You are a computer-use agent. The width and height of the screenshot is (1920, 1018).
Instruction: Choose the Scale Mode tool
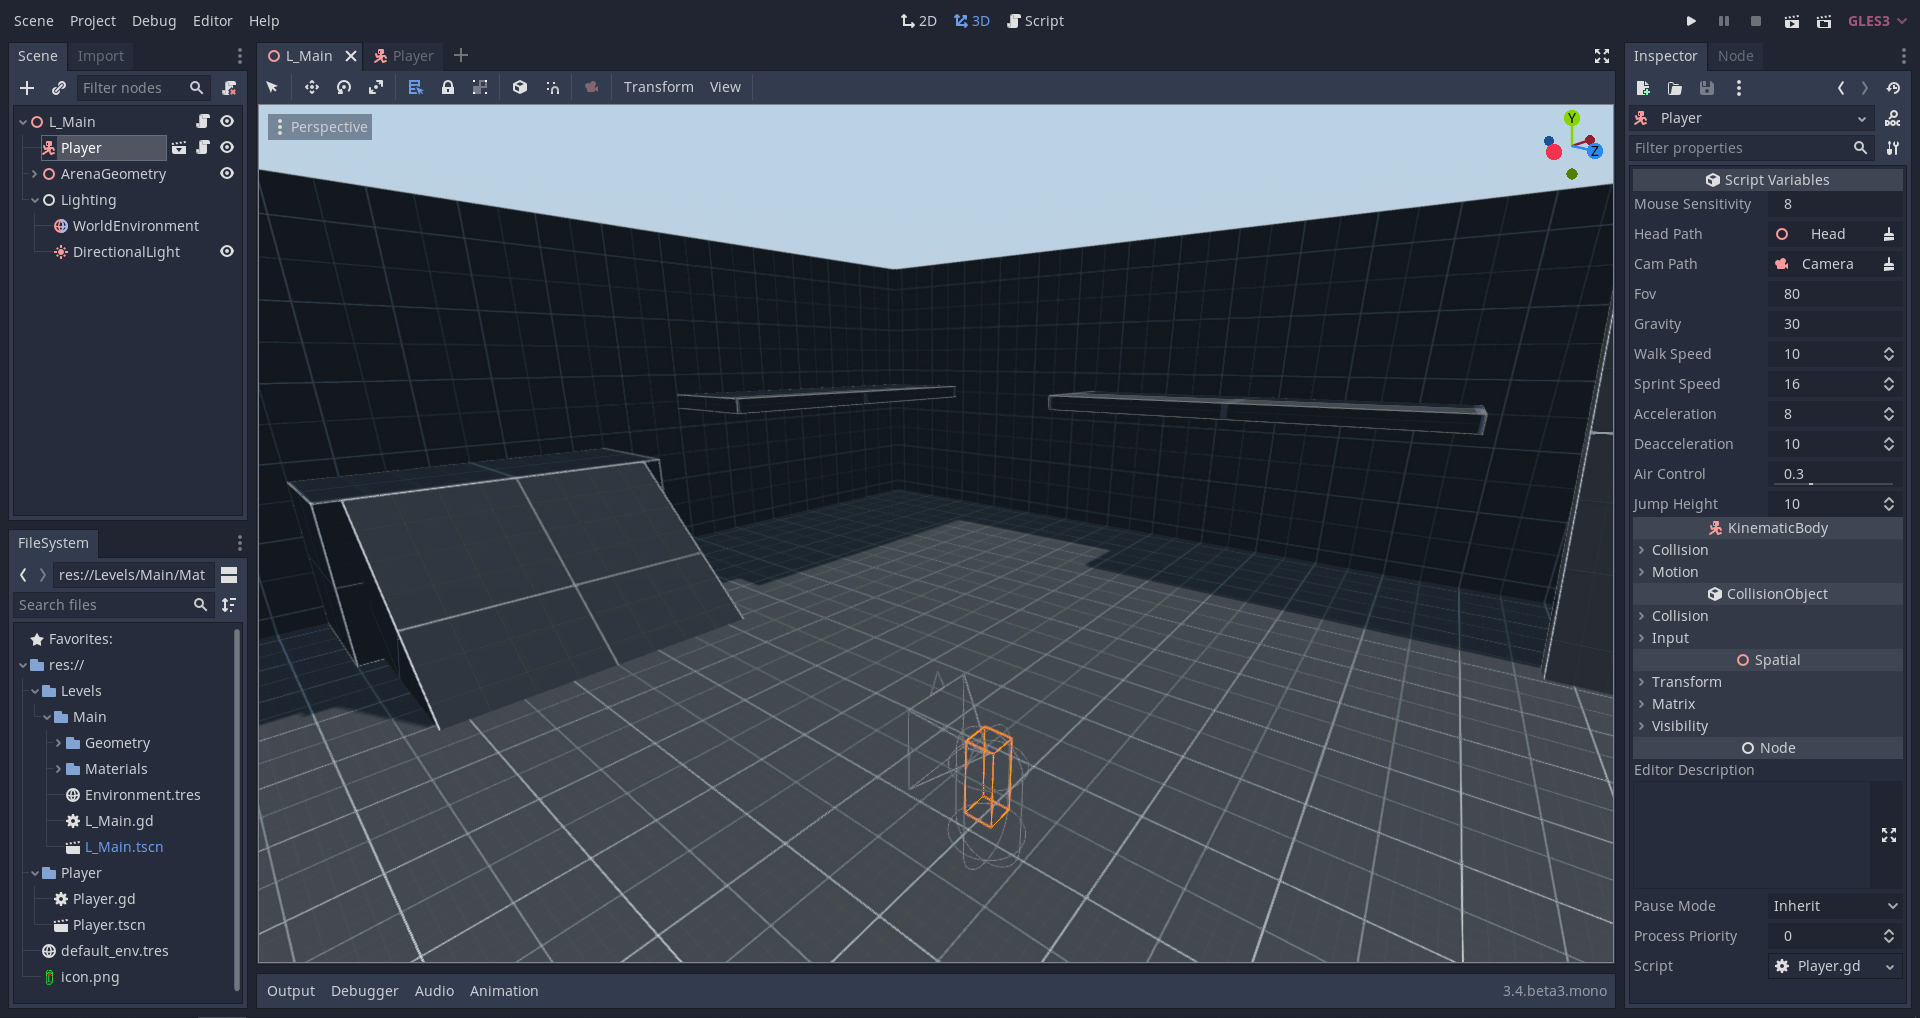click(x=376, y=87)
